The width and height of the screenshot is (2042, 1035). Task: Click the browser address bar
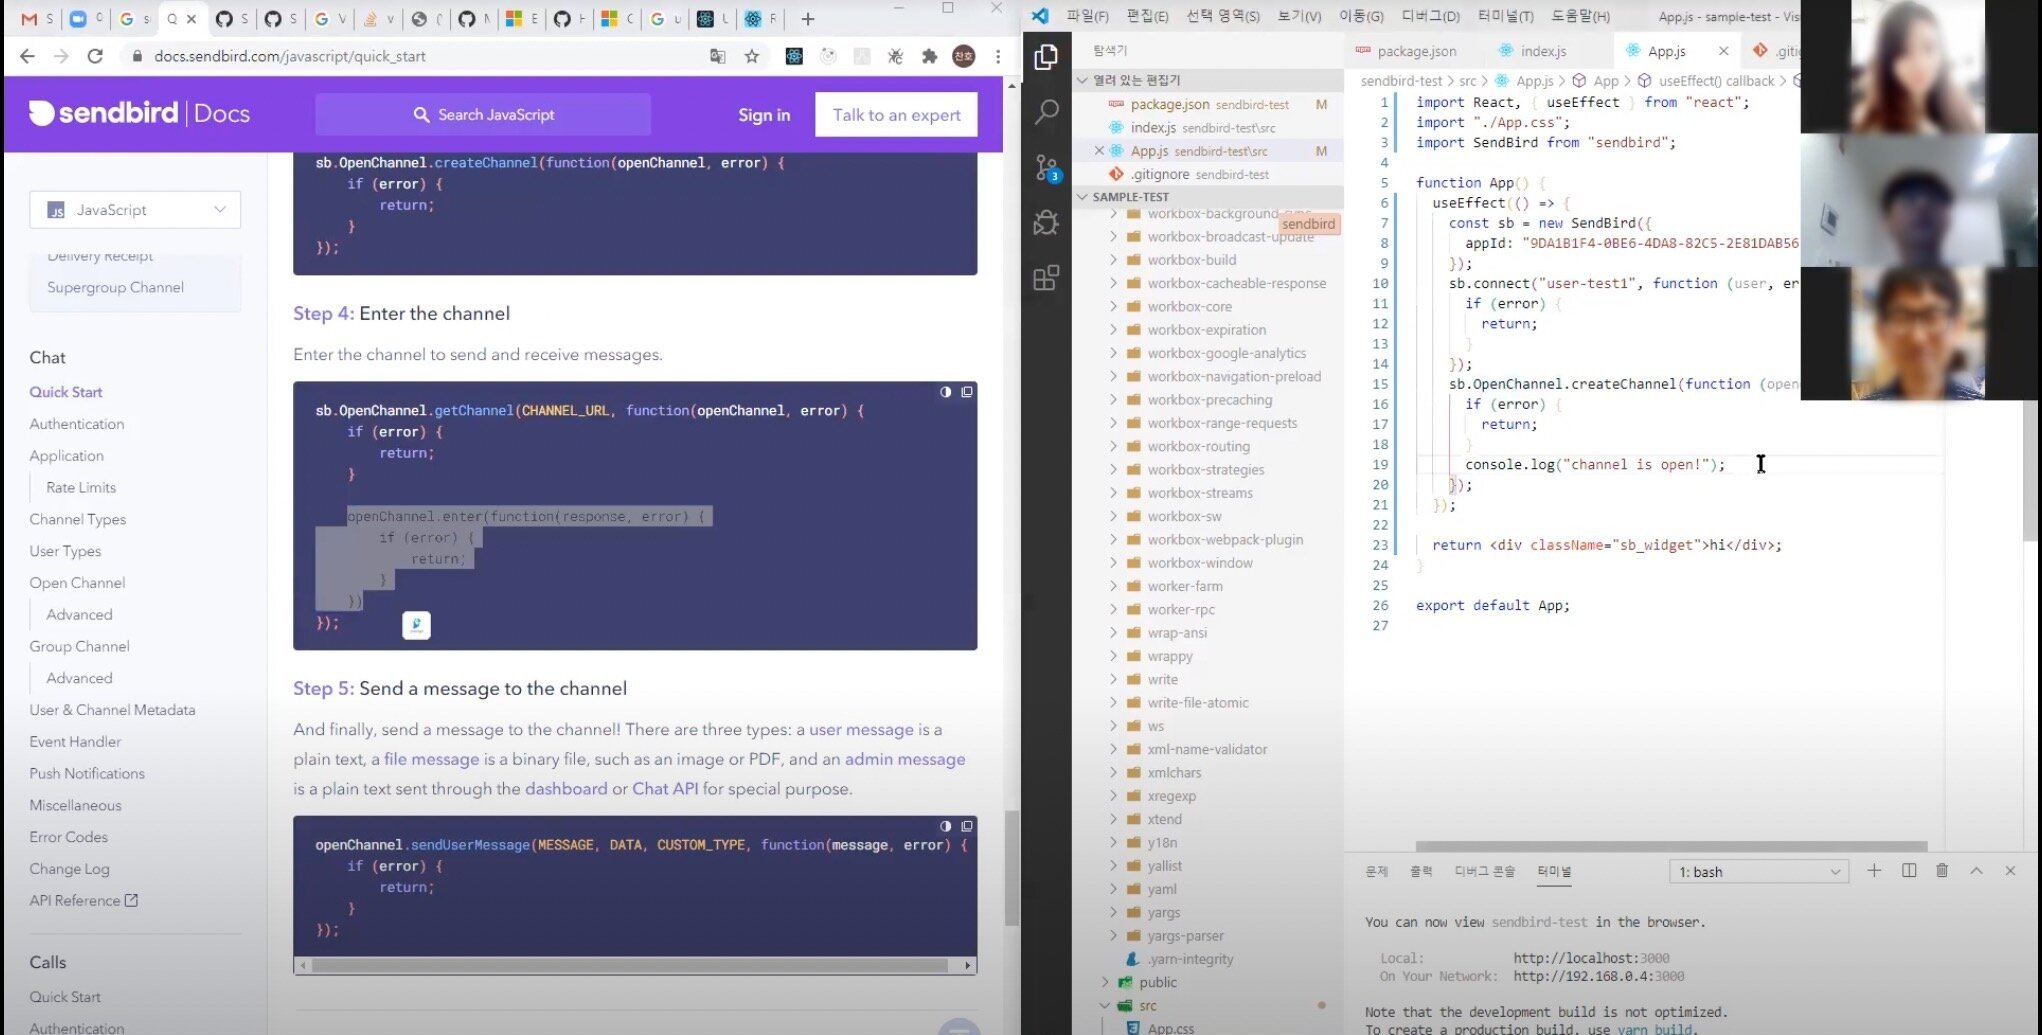point(420,56)
